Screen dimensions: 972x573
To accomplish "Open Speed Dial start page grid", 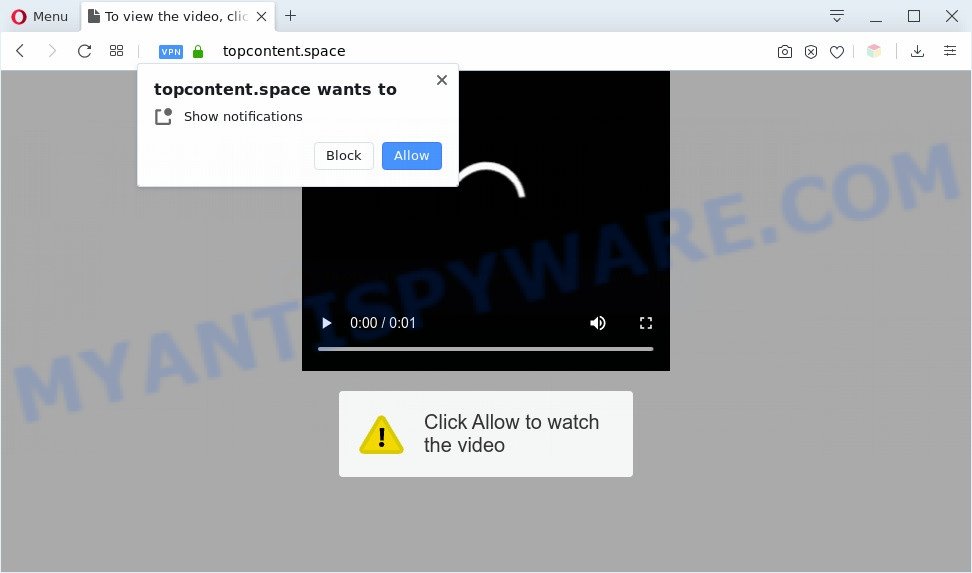I will click(x=117, y=51).
